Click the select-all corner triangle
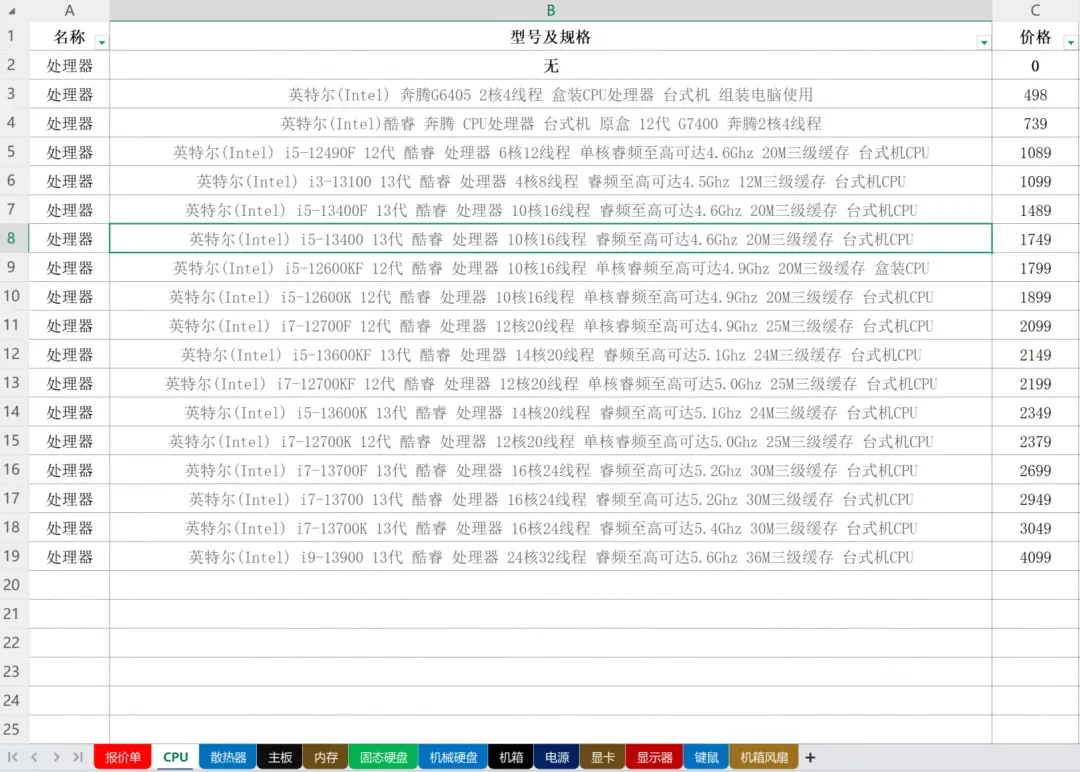The height and width of the screenshot is (772, 1080). 12,10
